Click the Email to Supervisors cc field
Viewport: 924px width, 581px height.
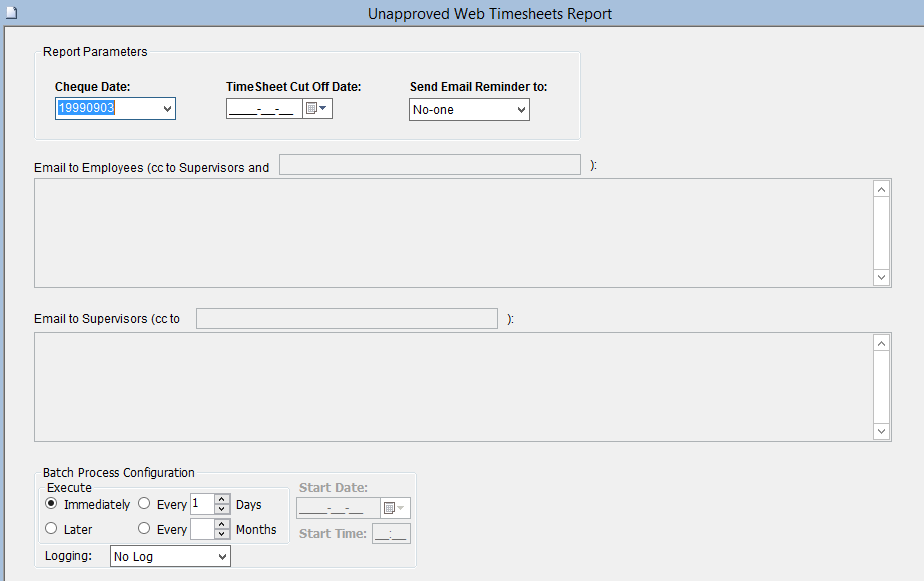click(x=346, y=319)
